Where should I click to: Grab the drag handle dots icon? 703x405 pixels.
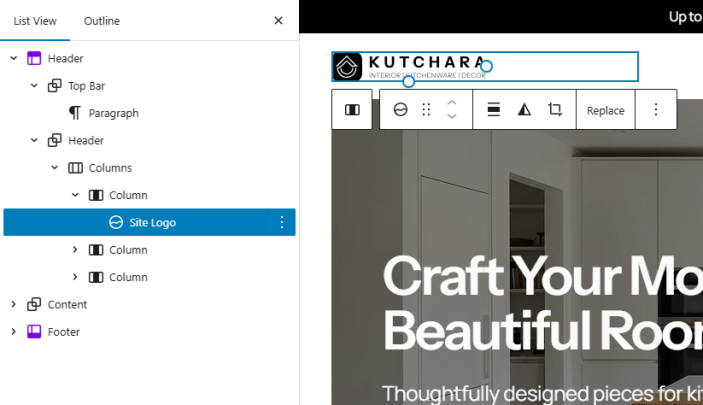[426, 109]
